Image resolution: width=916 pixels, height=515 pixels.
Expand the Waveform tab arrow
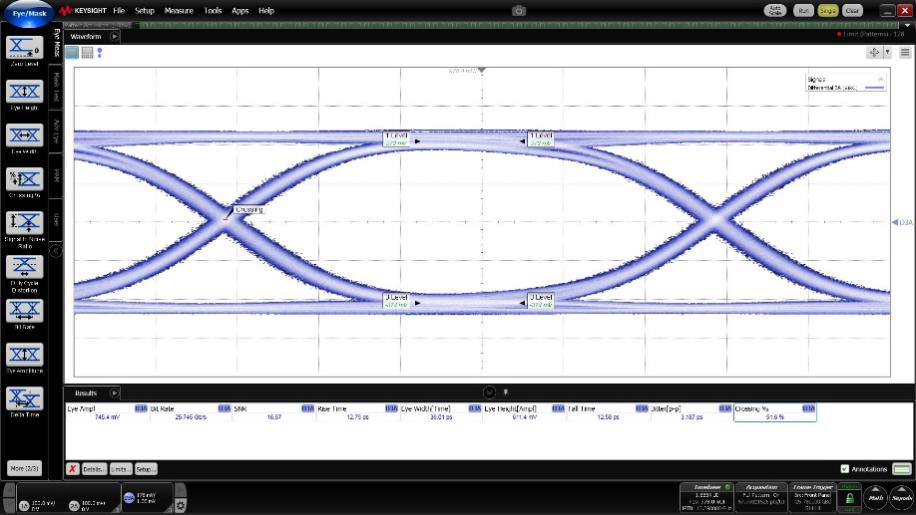pyautogui.click(x=114, y=36)
